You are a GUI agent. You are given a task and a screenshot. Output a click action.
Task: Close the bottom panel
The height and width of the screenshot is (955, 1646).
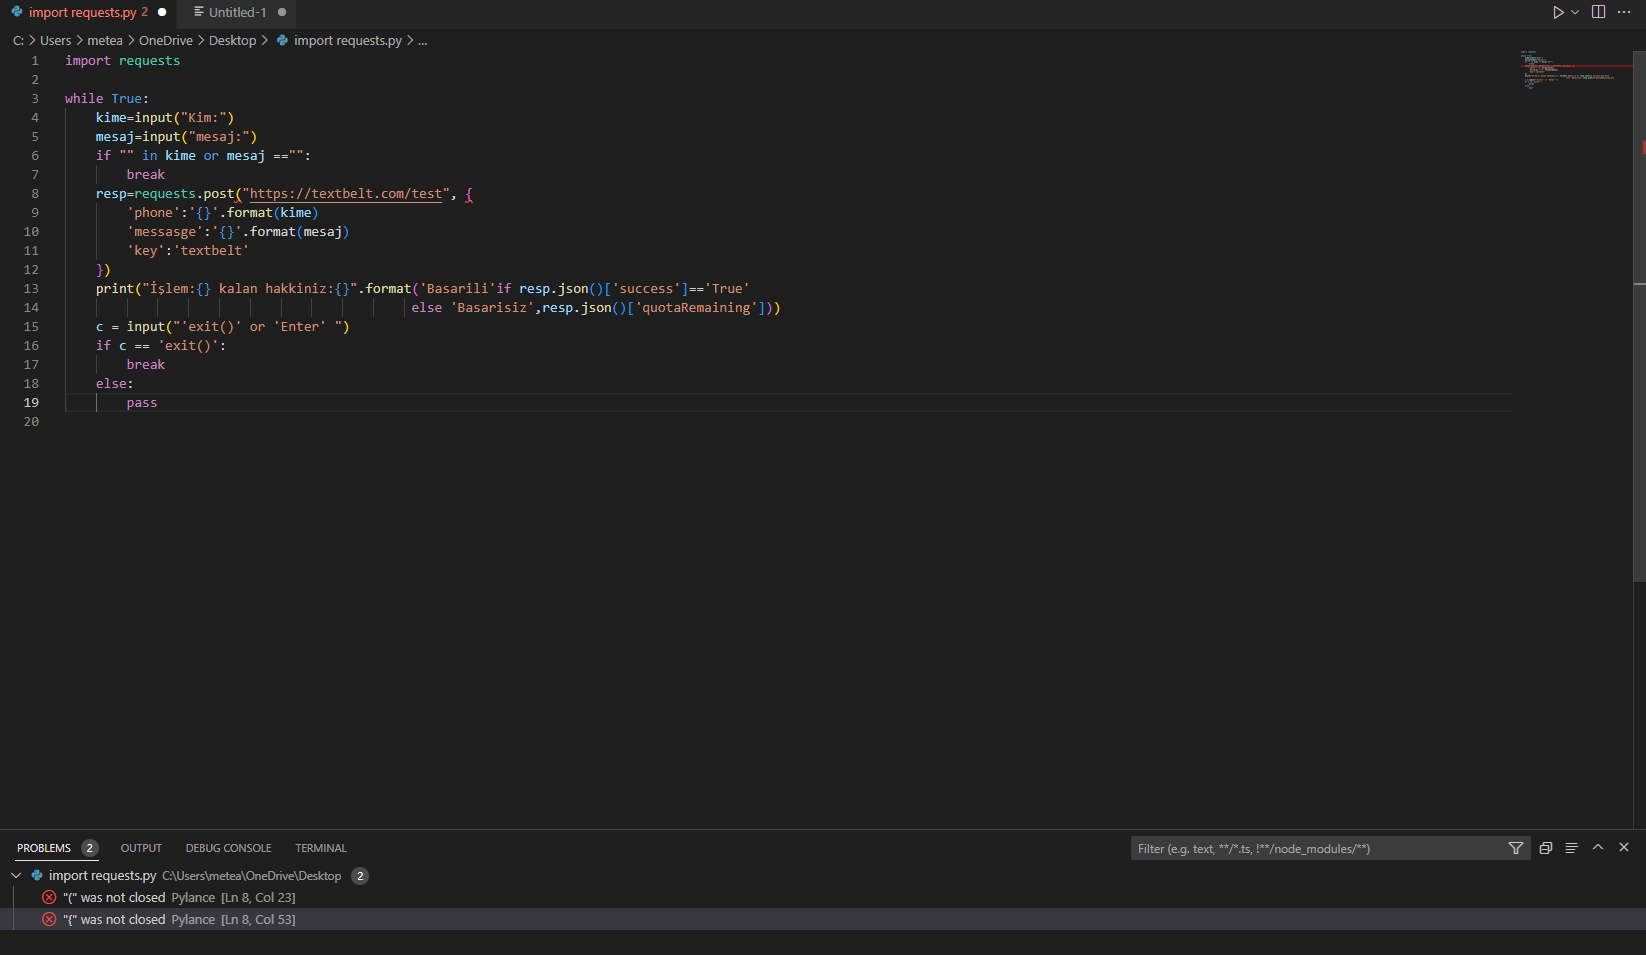pos(1624,847)
